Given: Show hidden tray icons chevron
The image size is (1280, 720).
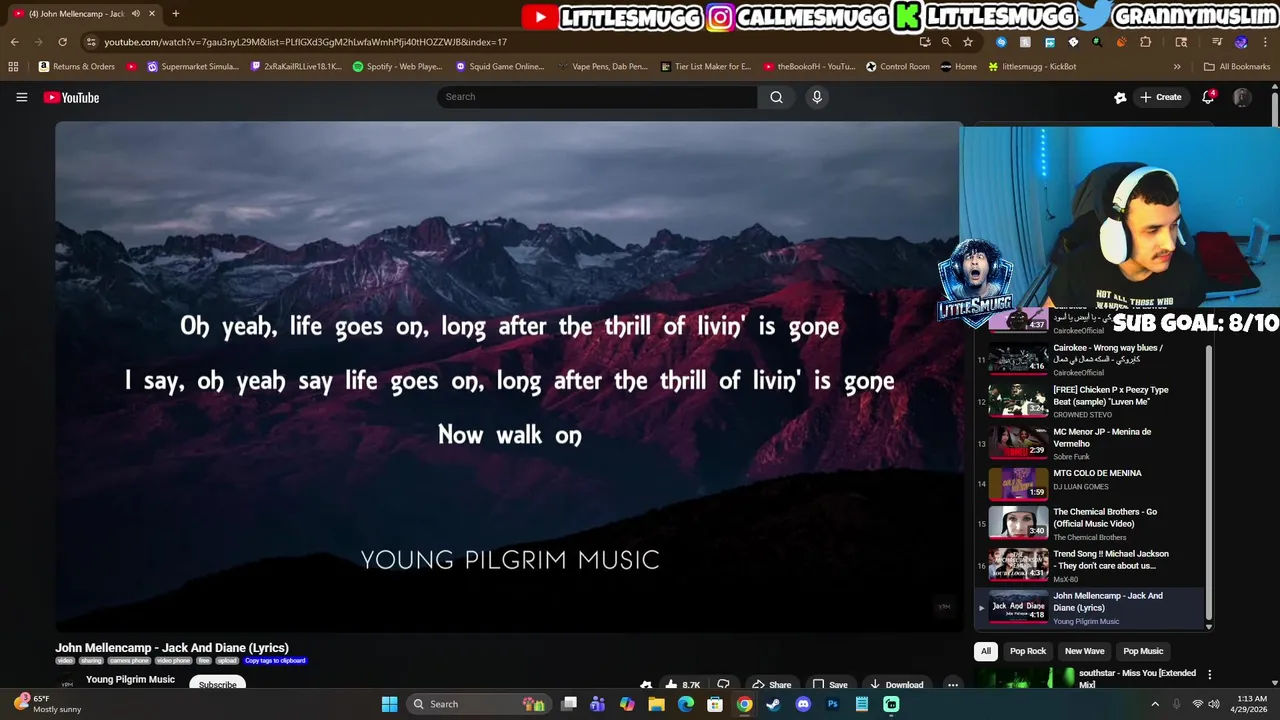Looking at the screenshot, I should point(1155,704).
